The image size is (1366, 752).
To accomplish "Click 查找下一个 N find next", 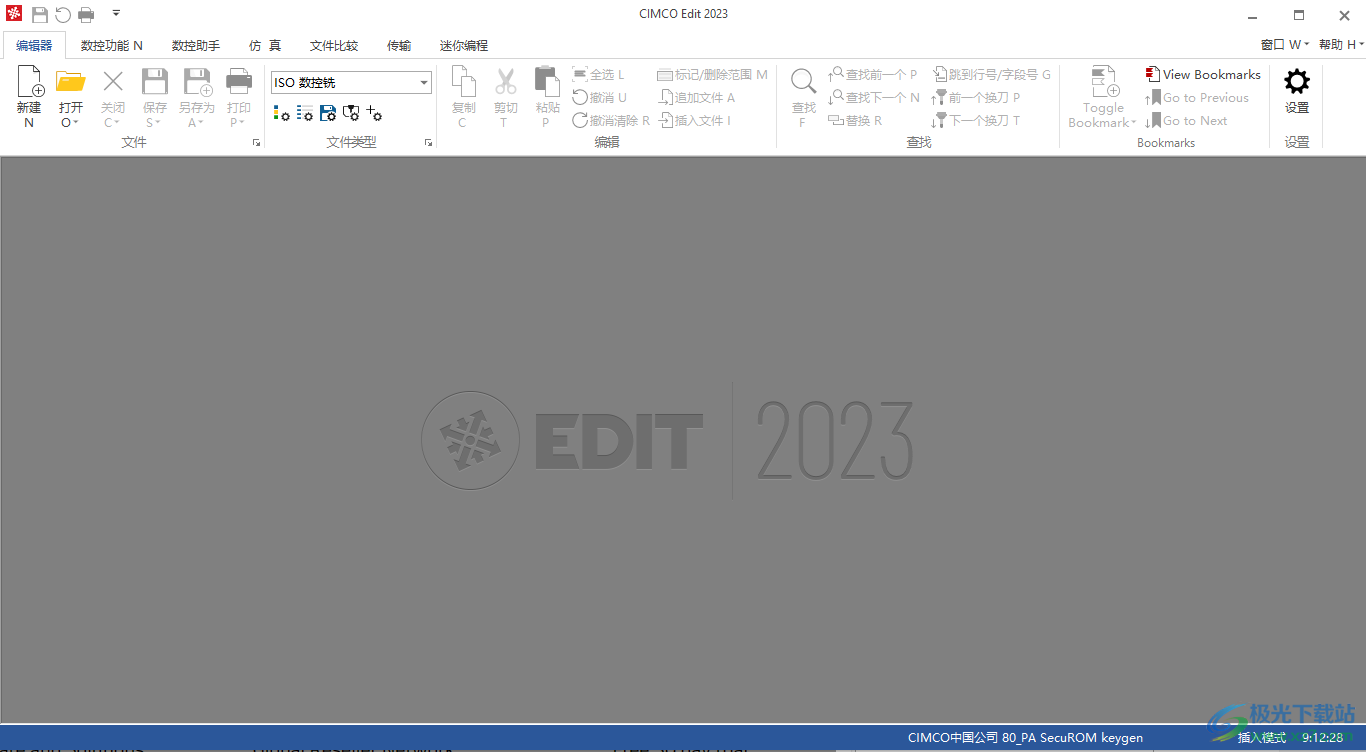I will point(873,98).
